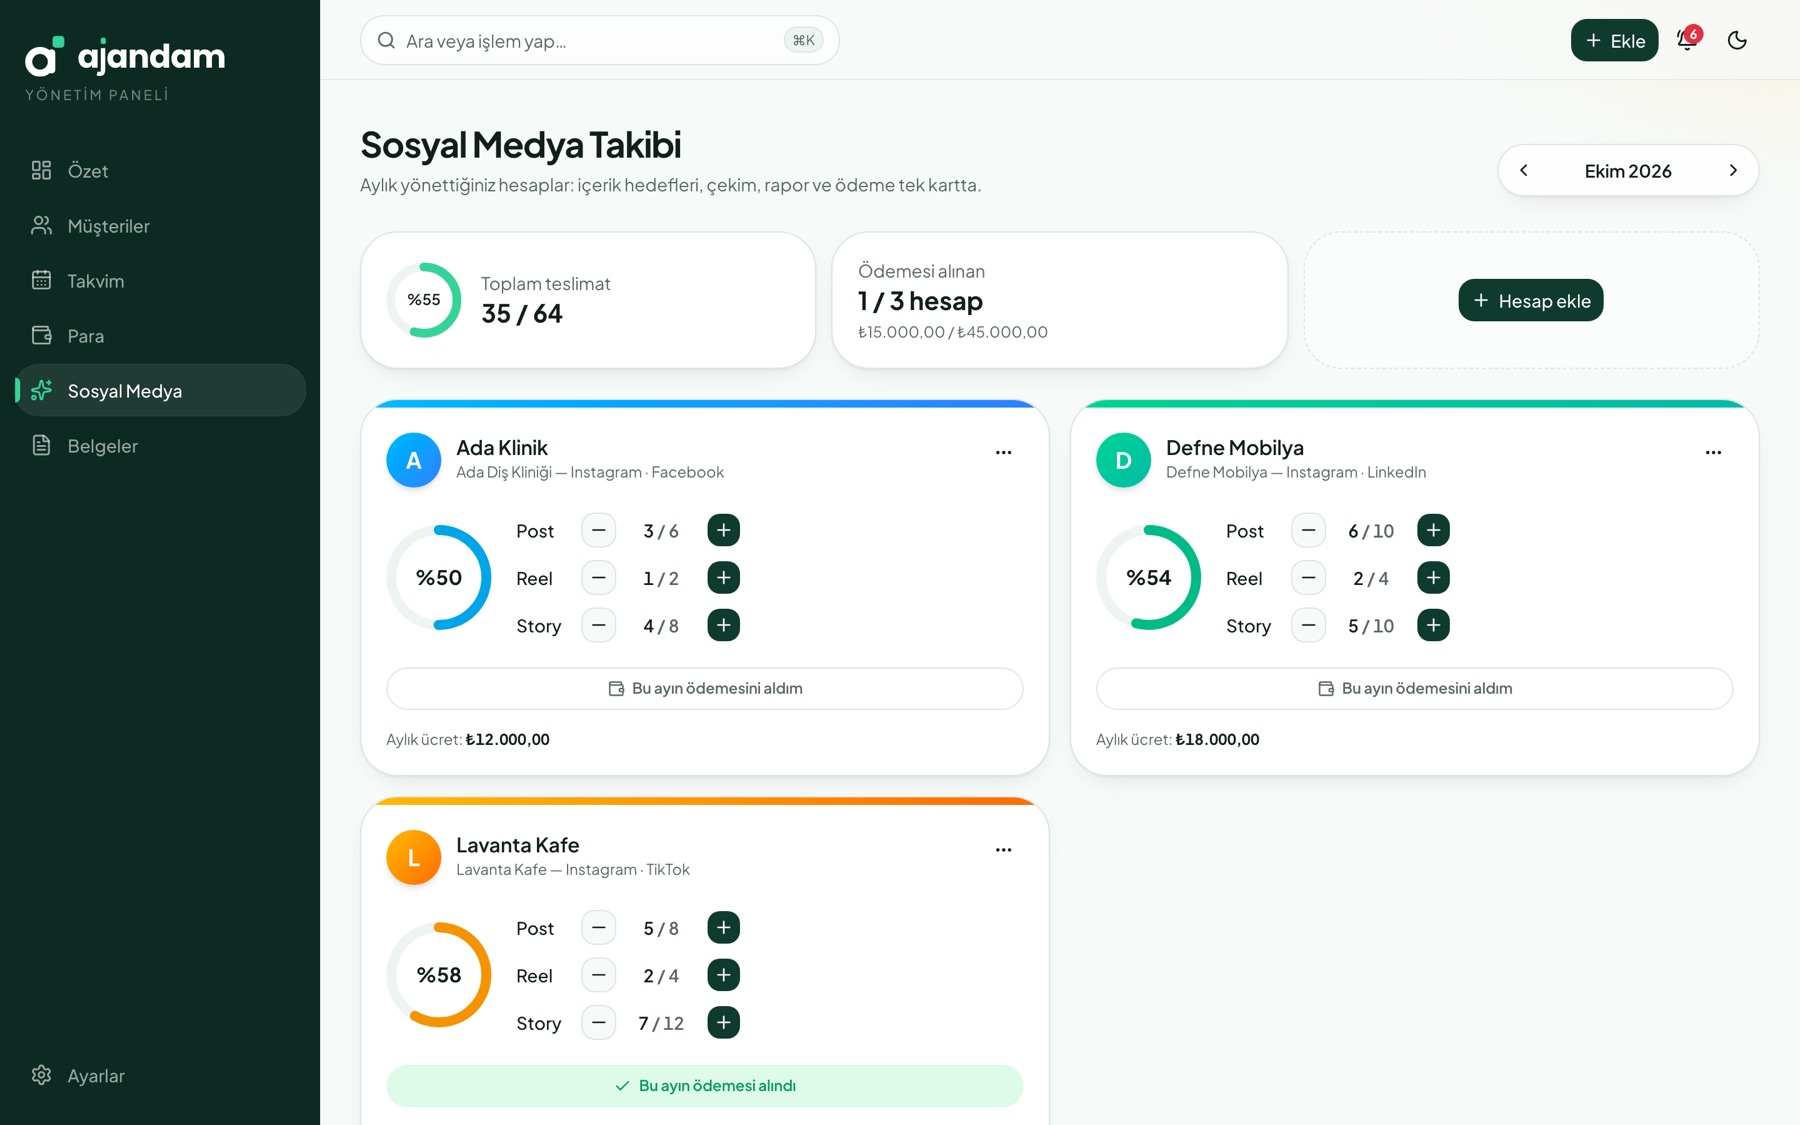Click Ada Klinik %50 progress ring
This screenshot has width=1800, height=1125.
pyautogui.click(x=439, y=577)
